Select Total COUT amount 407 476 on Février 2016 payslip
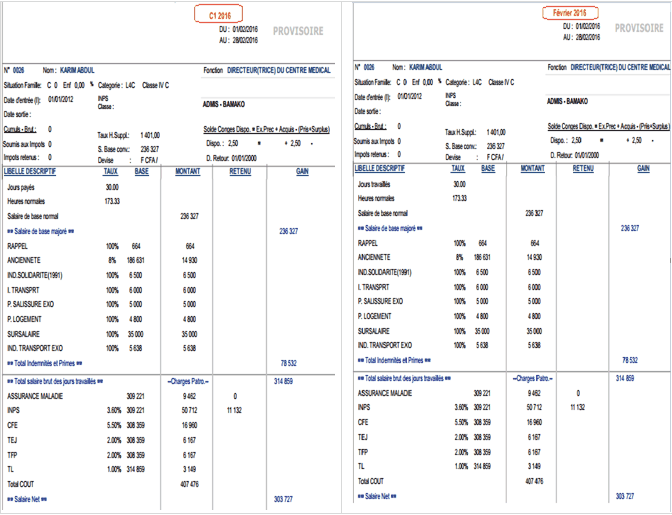 tap(534, 482)
